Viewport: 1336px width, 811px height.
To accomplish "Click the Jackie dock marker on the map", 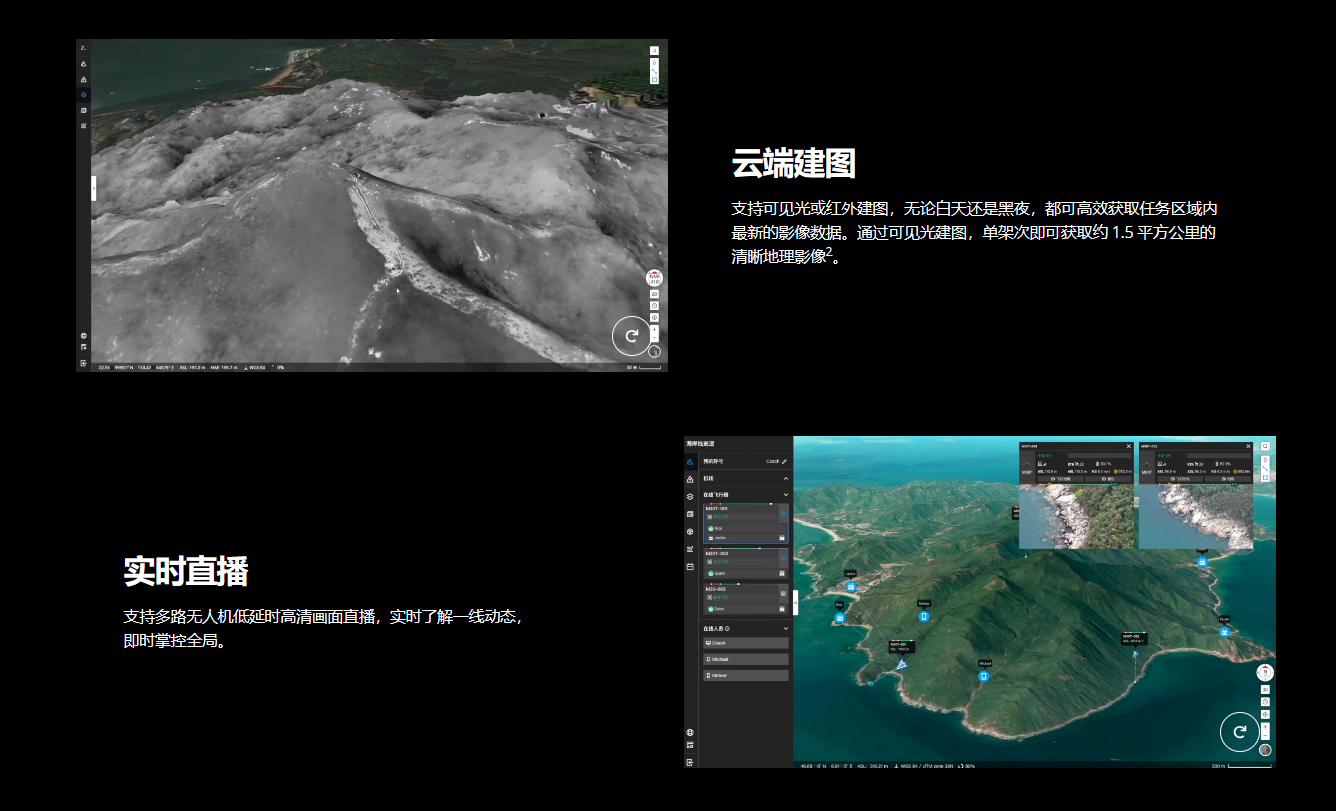I will pos(850,586).
